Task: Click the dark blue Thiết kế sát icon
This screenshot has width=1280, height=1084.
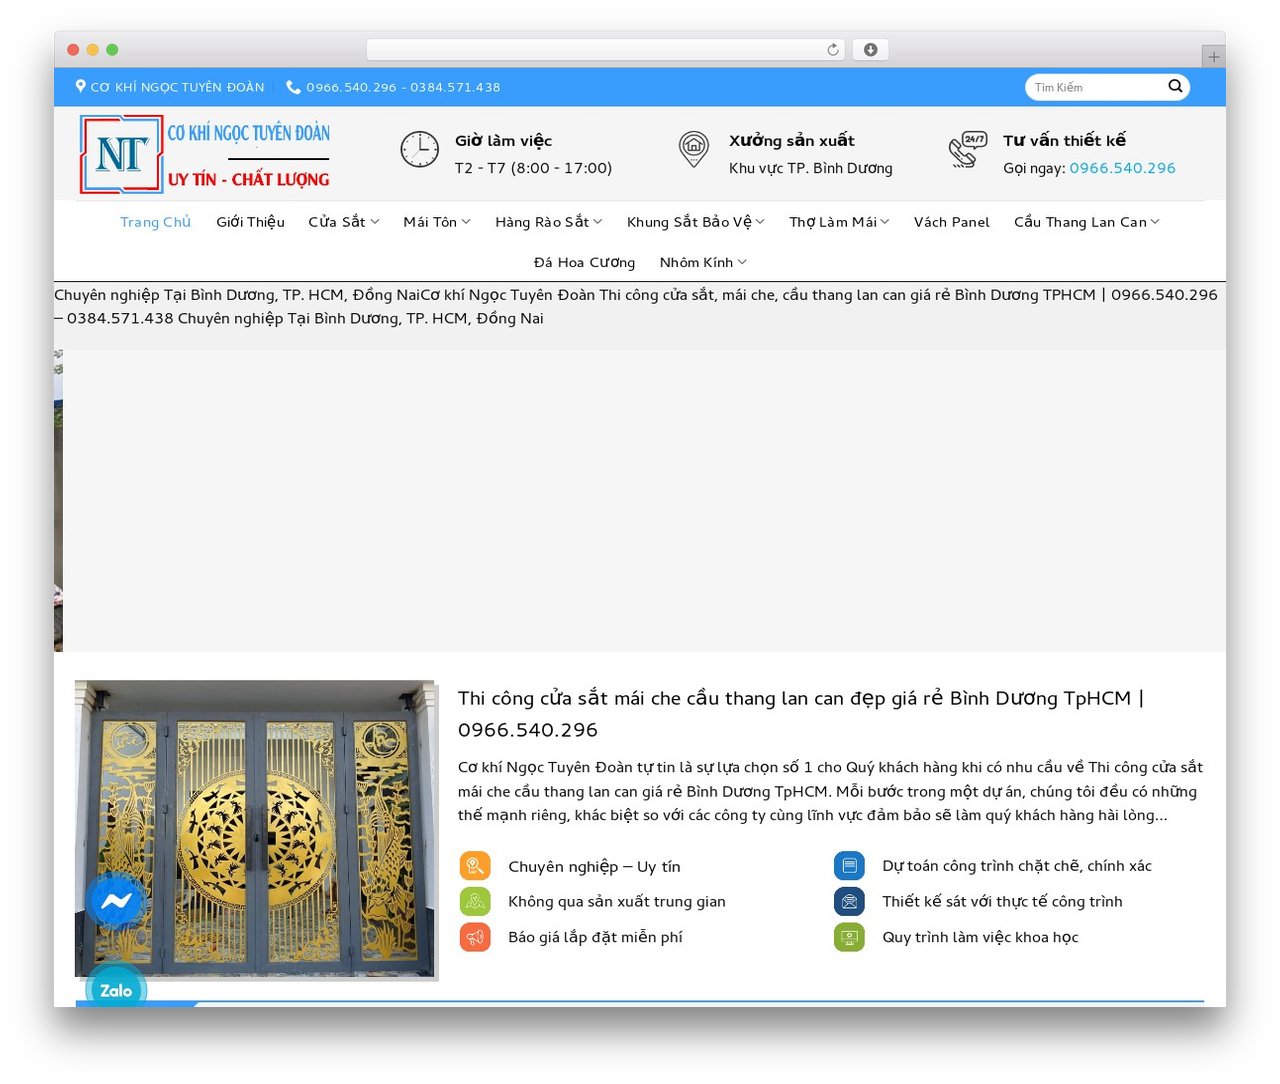Action: coord(849,901)
